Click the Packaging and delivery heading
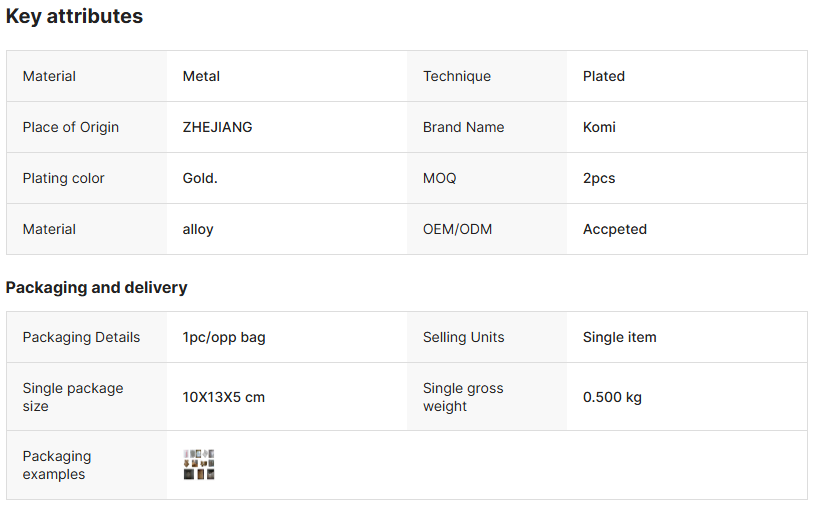 (x=97, y=288)
